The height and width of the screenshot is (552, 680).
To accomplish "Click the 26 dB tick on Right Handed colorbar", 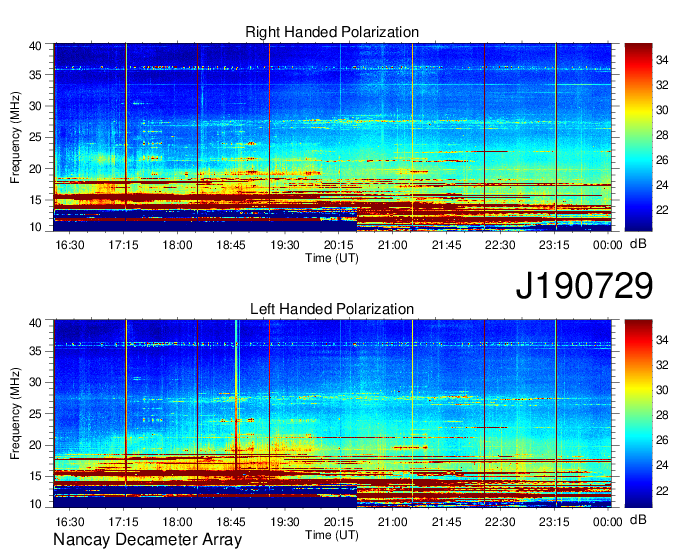I will click(x=662, y=160).
